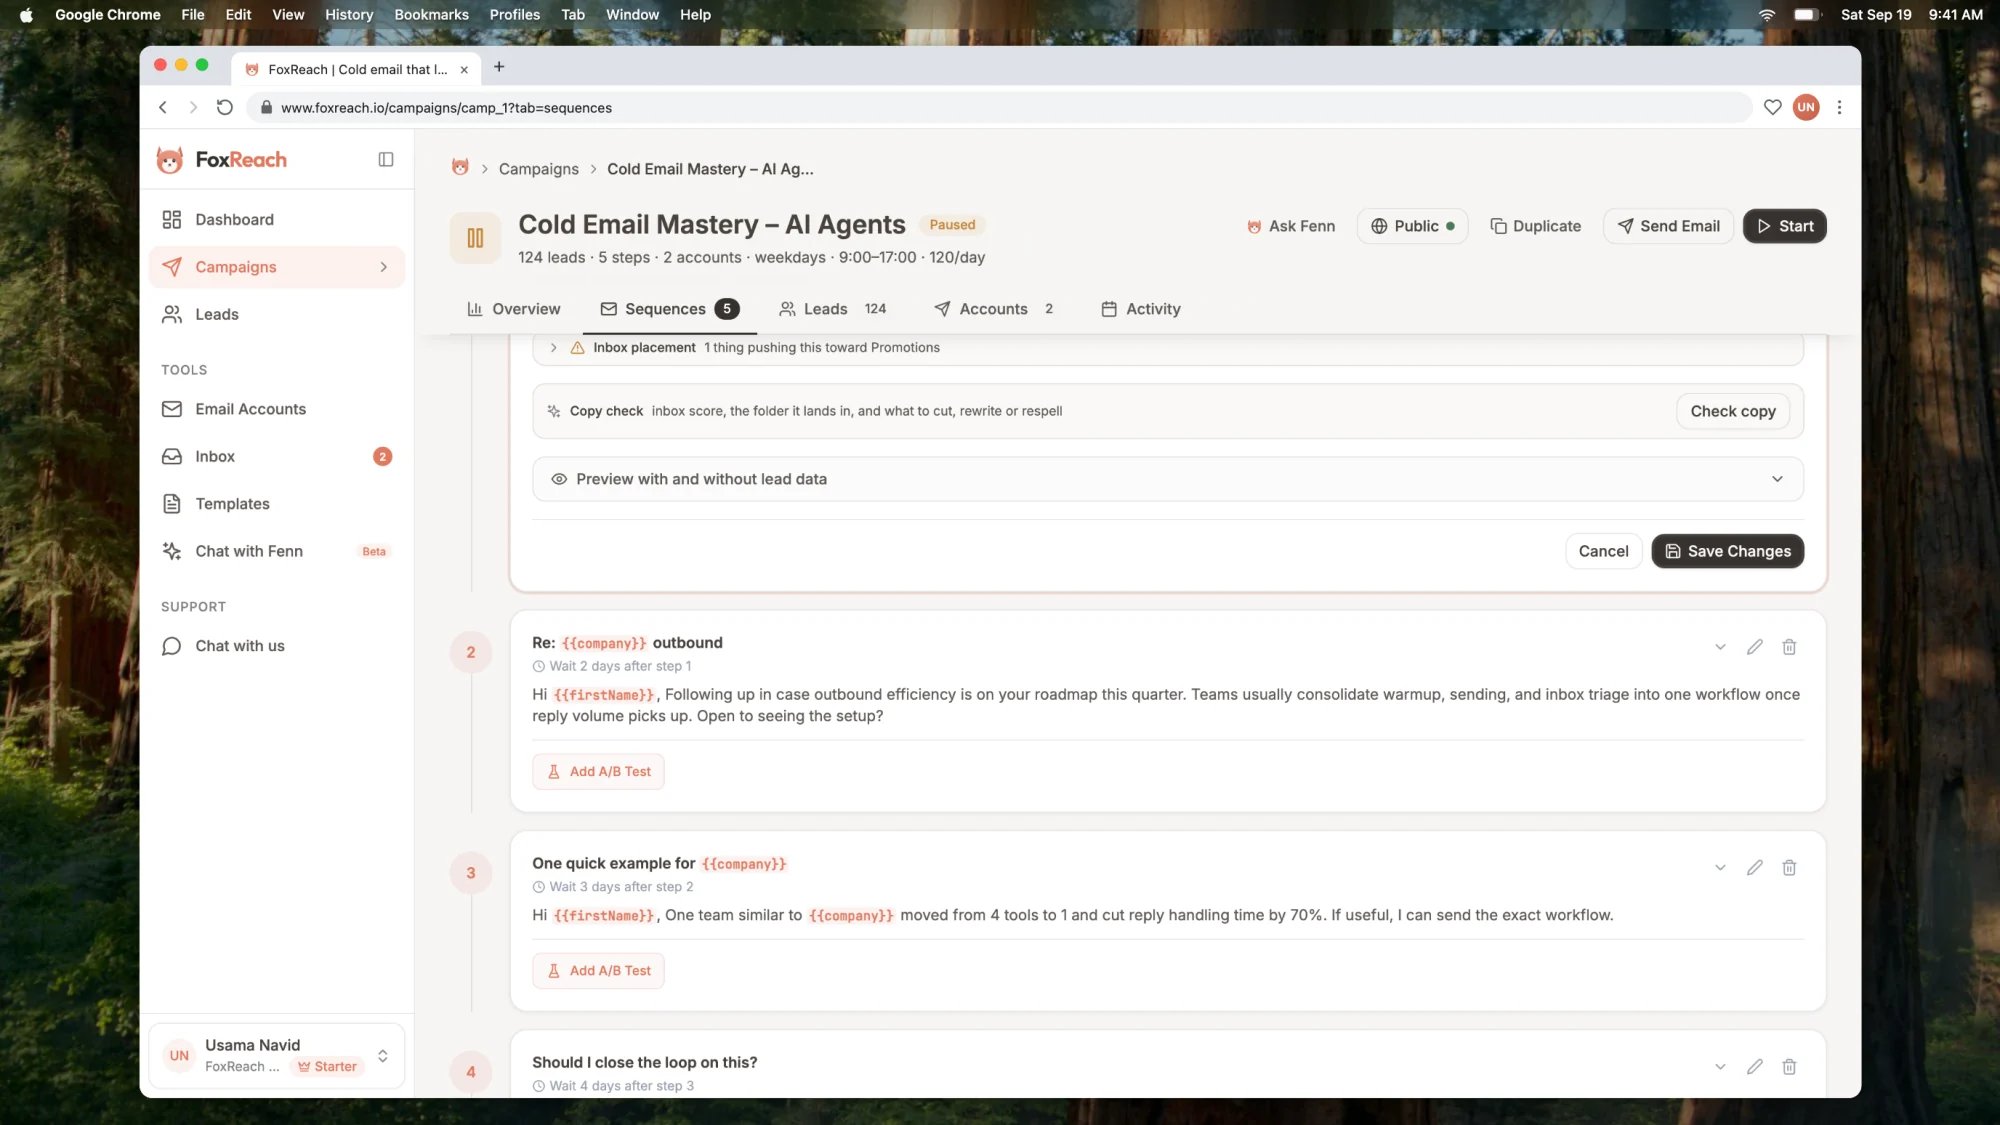The height and width of the screenshot is (1125, 2000).
Task: Go to Leads in the sidebar
Action: tap(277, 315)
